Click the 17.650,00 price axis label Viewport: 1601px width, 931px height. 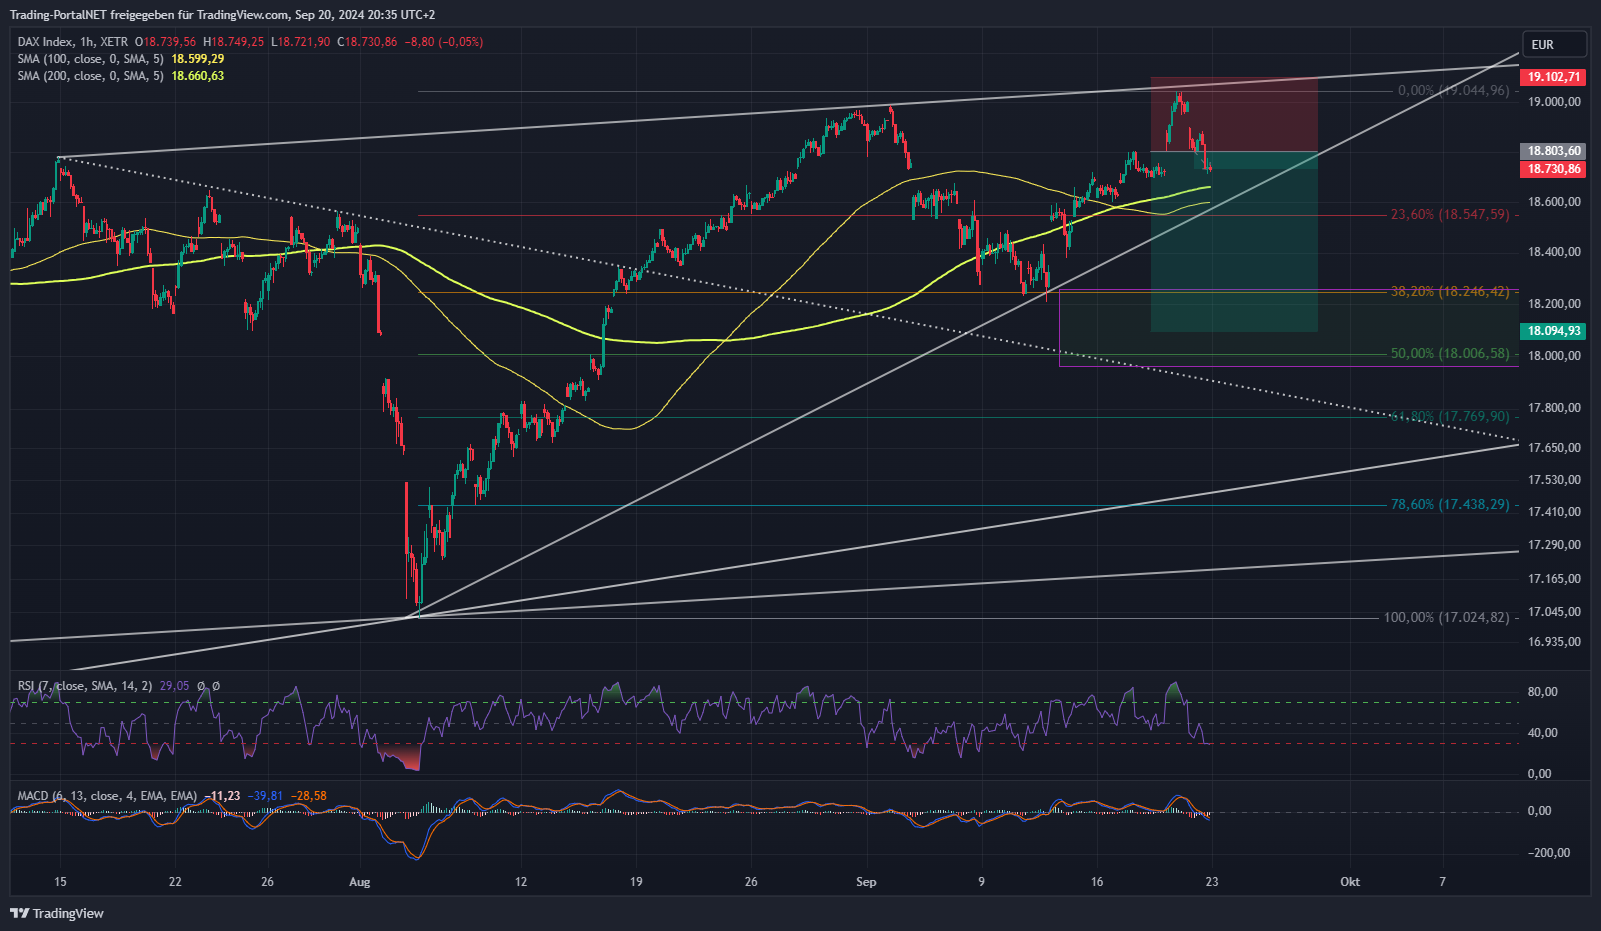[x=1554, y=448]
